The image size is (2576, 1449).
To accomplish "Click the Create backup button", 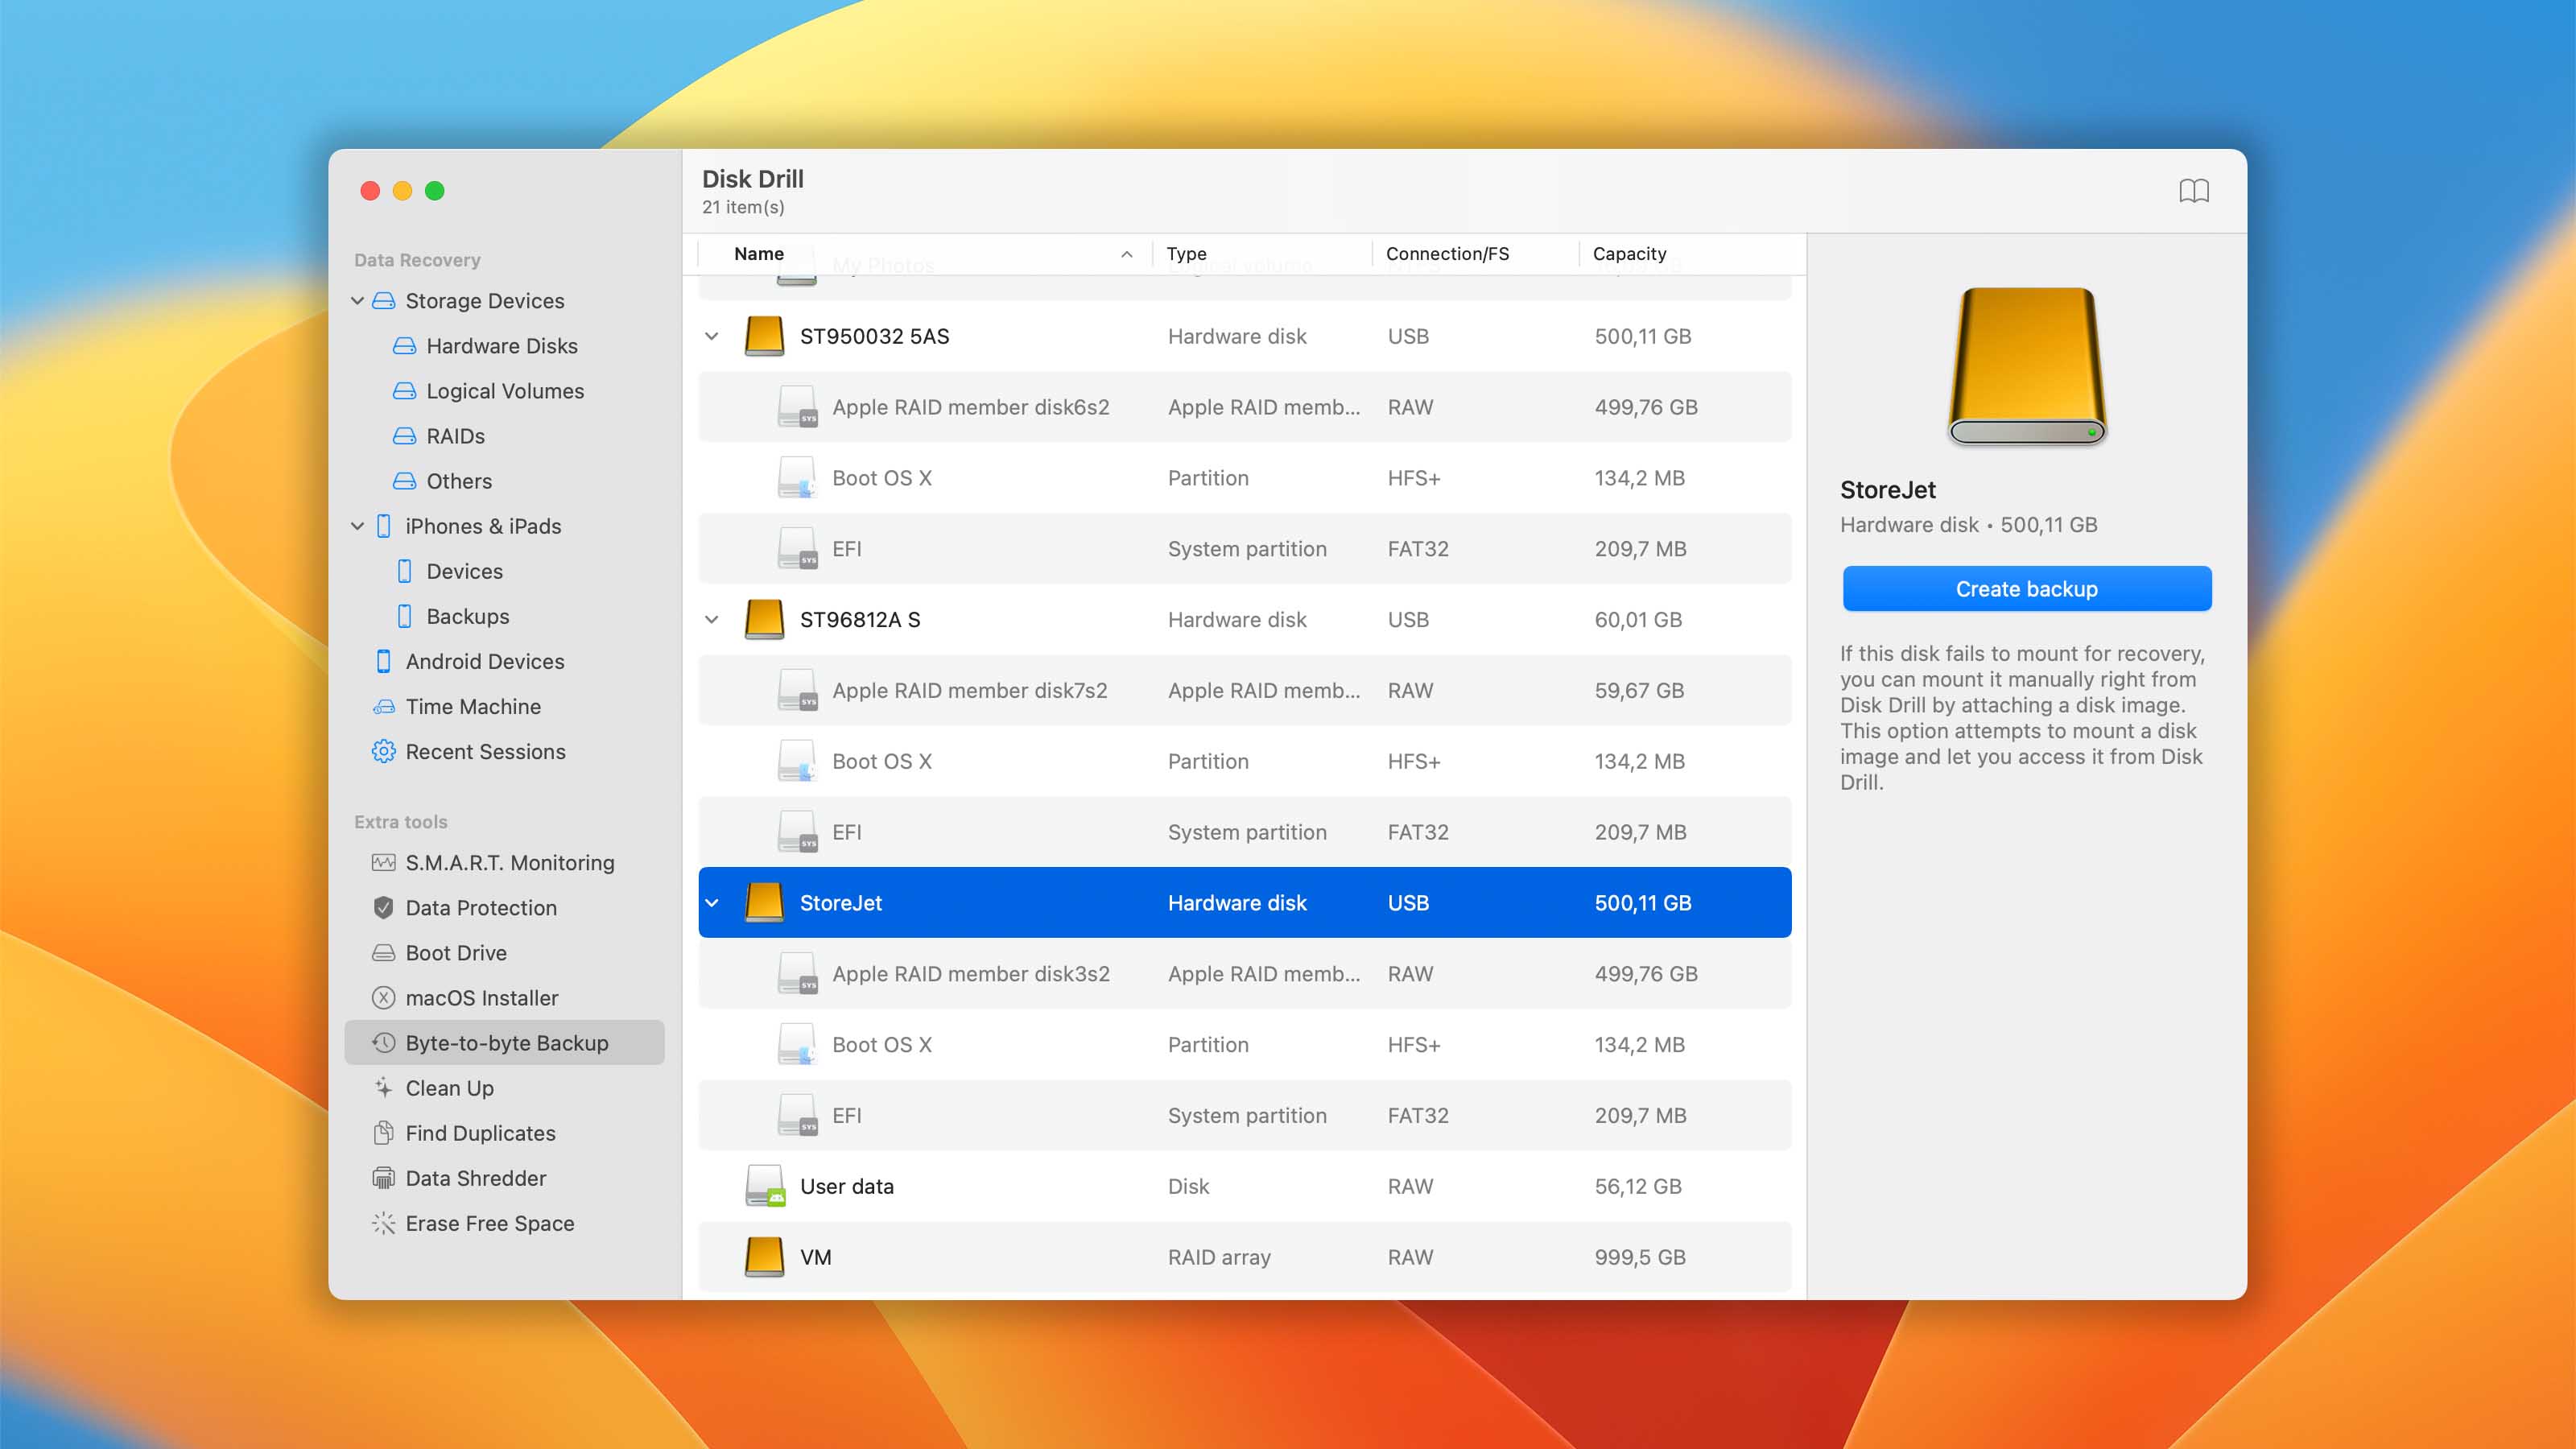I will (x=2026, y=589).
